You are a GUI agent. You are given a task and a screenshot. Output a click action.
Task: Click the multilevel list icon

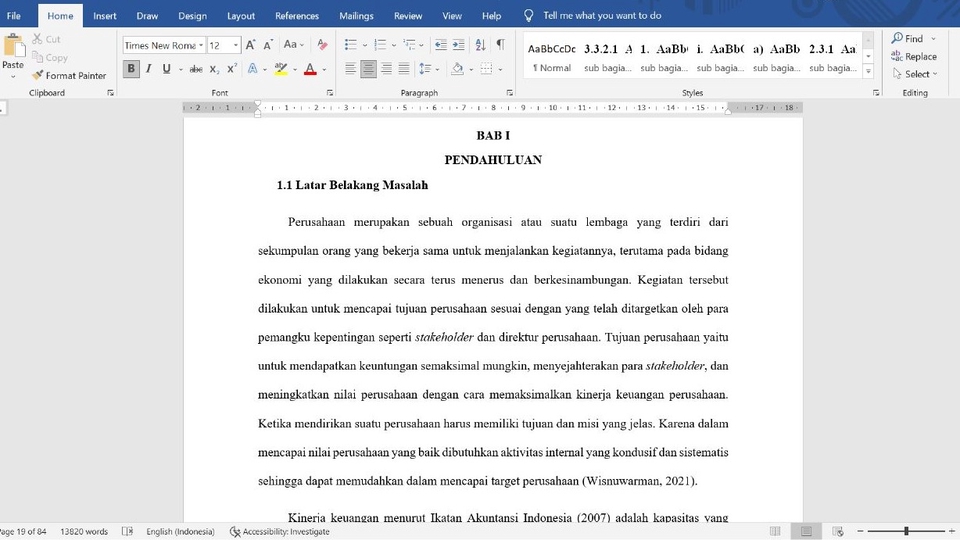[409, 45]
